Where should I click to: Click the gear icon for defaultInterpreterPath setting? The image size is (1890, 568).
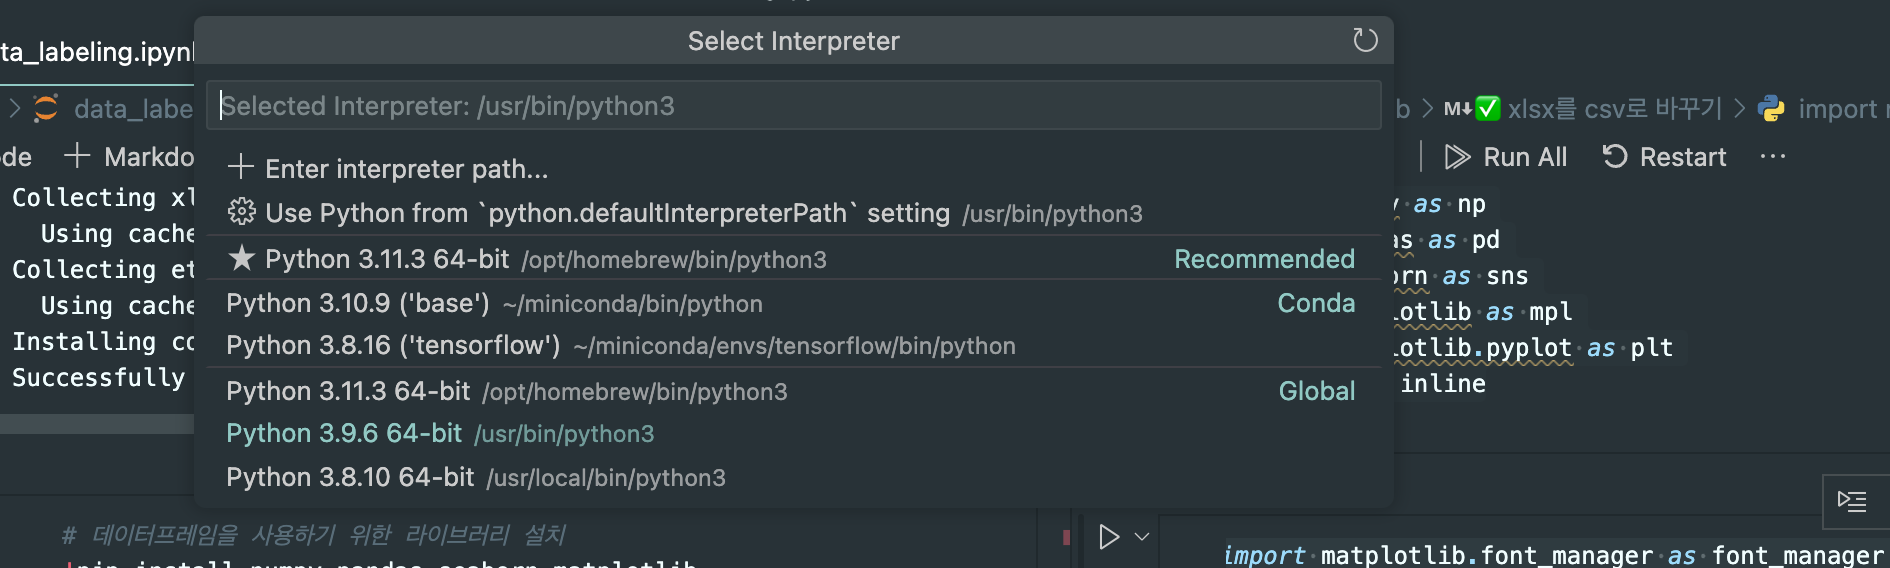click(x=241, y=212)
